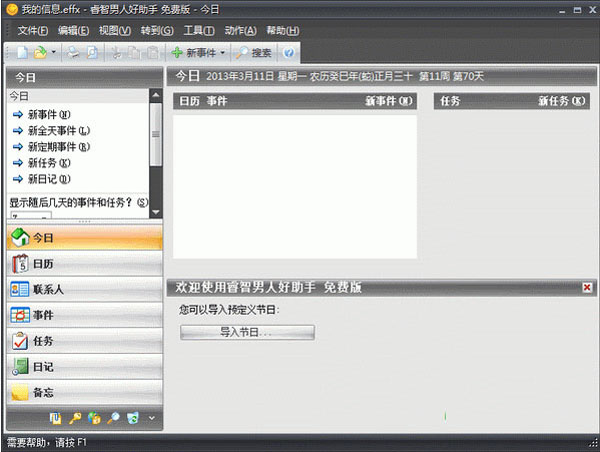The width and height of the screenshot is (600, 452).
Task: Click the diary book icon for 日记
Action: tap(20, 366)
